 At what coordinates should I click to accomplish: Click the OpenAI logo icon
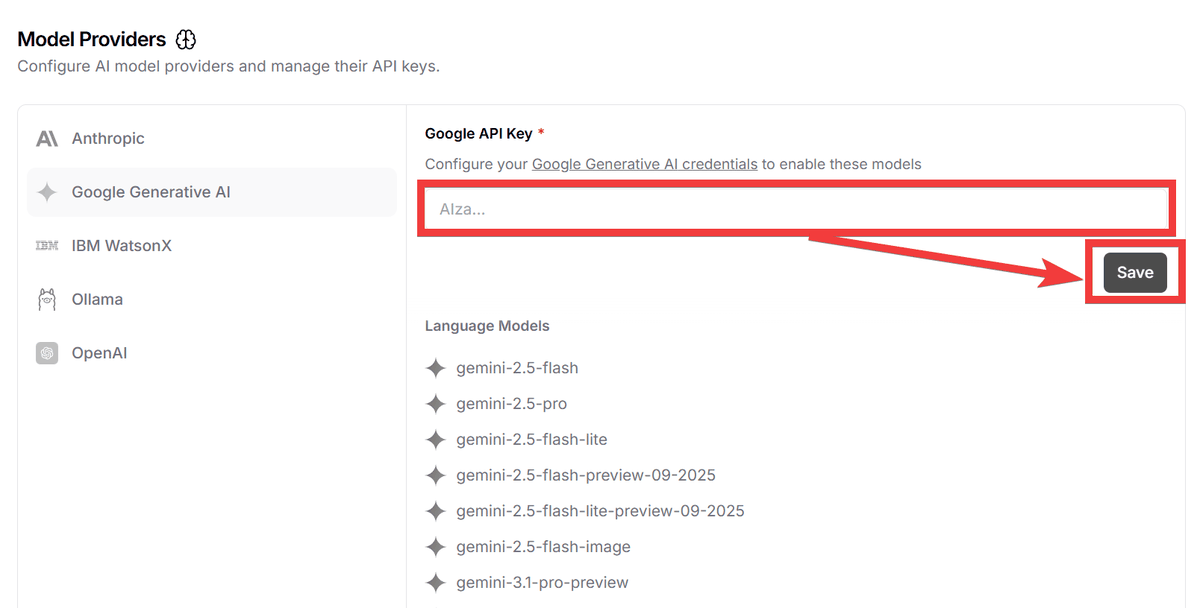(47, 354)
